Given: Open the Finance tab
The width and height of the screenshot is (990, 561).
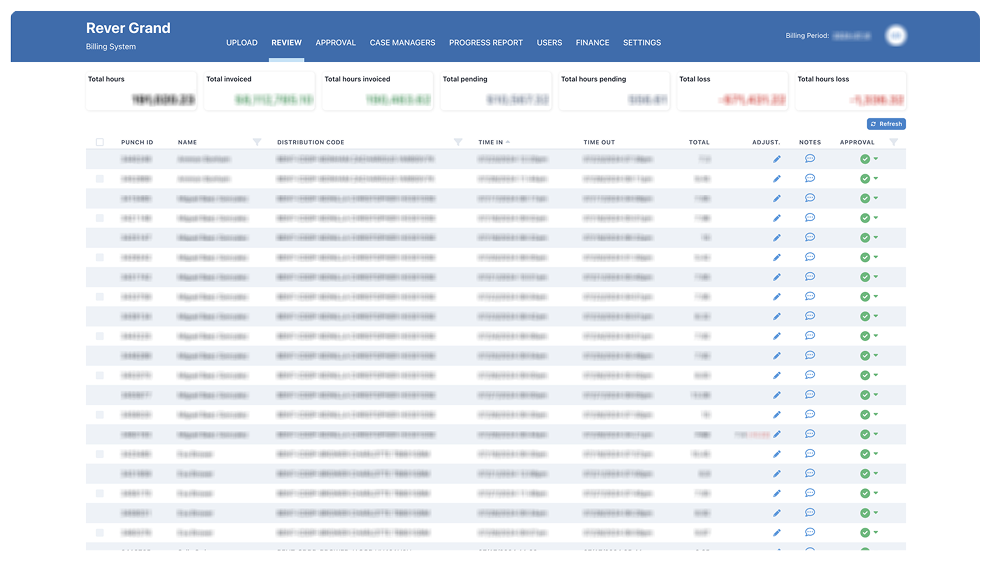Looking at the screenshot, I should tap(592, 43).
